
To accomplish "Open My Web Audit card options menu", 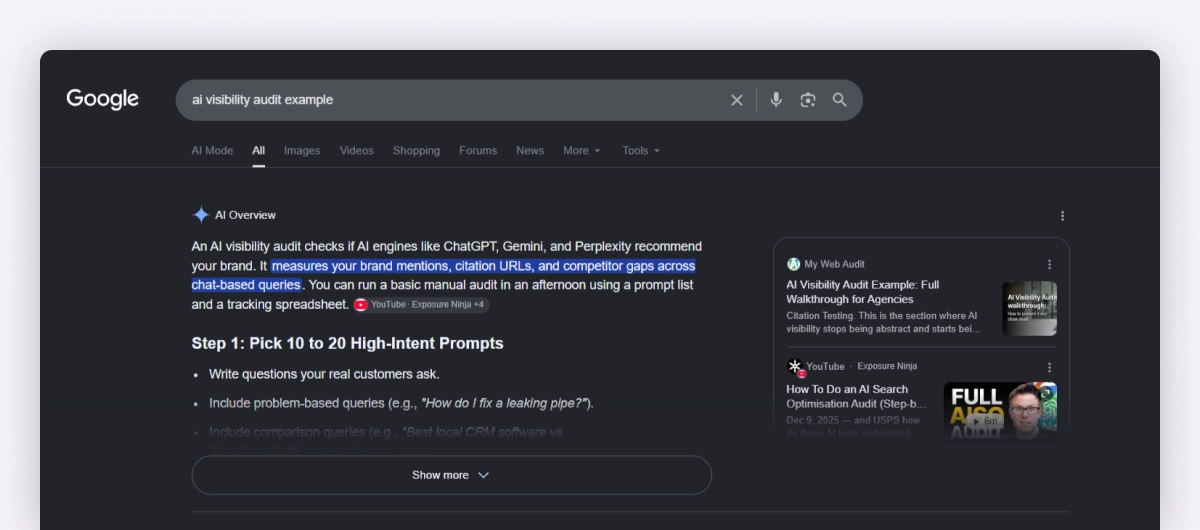I will click(x=1049, y=264).
